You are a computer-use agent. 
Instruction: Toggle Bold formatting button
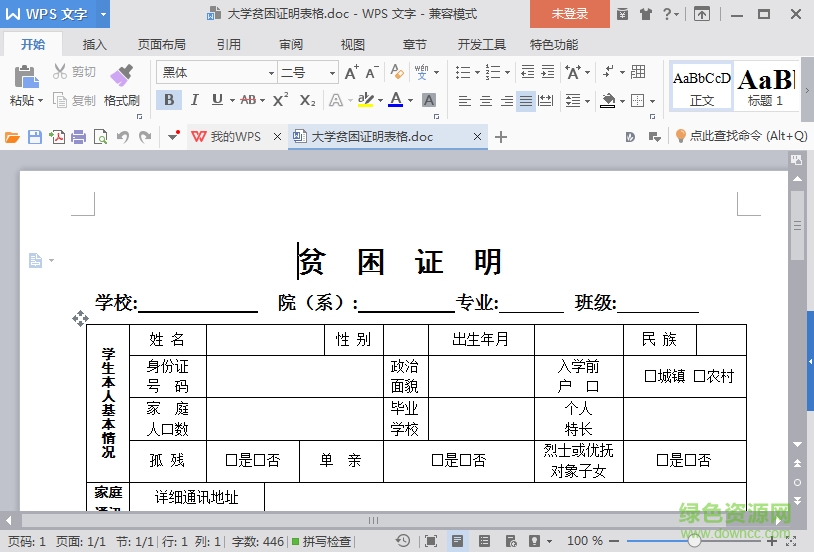tap(169, 100)
